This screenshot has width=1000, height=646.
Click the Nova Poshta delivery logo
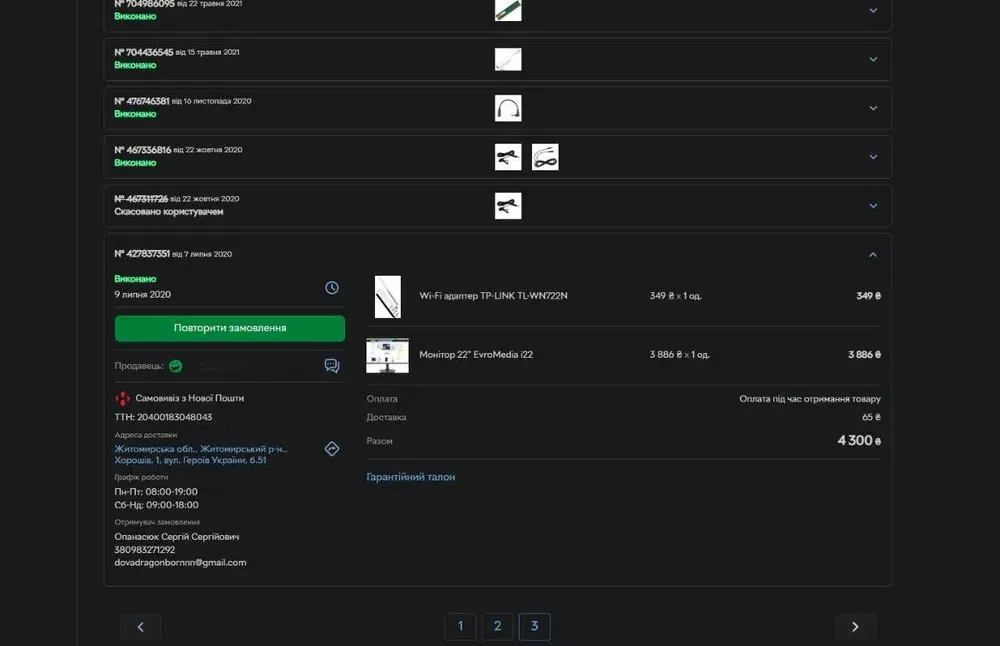(x=123, y=398)
